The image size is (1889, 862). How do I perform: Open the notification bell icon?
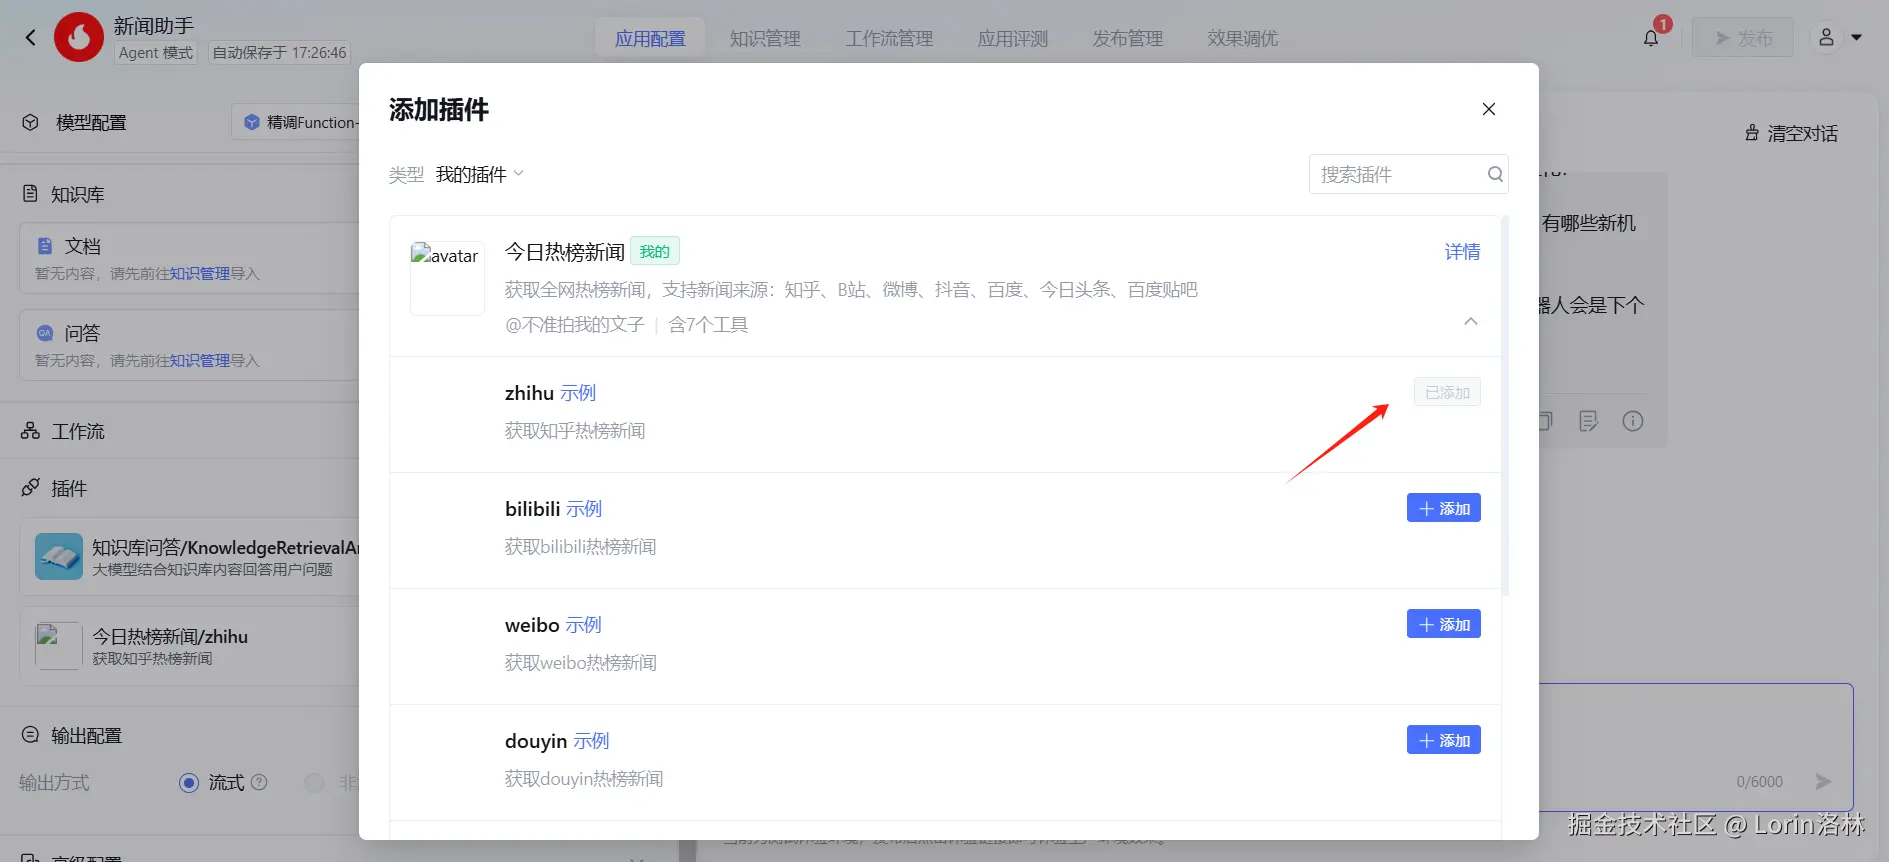pos(1651,38)
